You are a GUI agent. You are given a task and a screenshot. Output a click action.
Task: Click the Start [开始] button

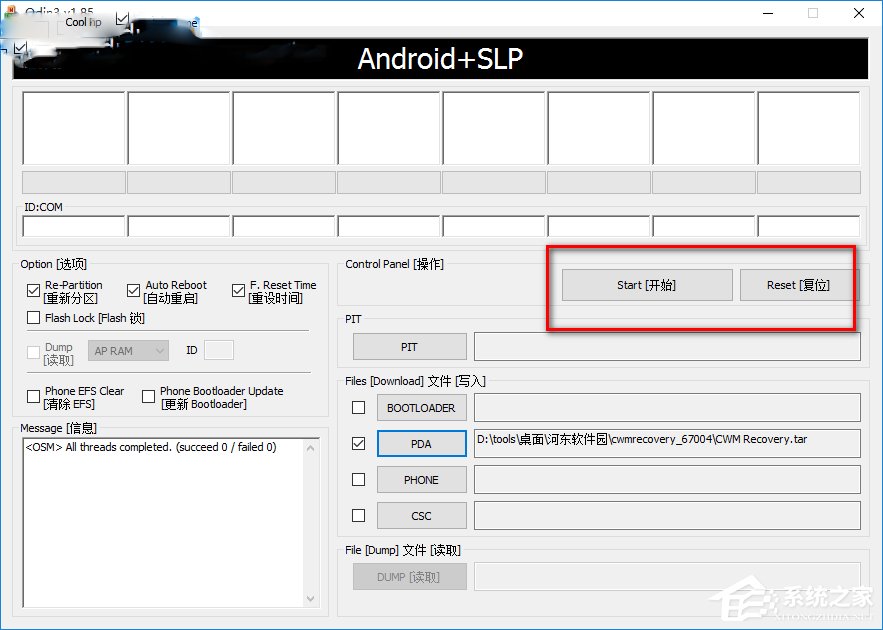[x=646, y=285]
